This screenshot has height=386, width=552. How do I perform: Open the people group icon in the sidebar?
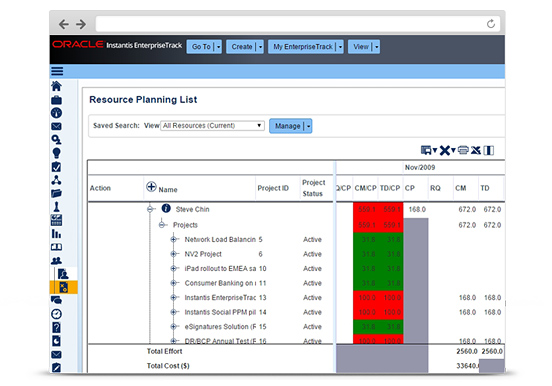tap(56, 261)
